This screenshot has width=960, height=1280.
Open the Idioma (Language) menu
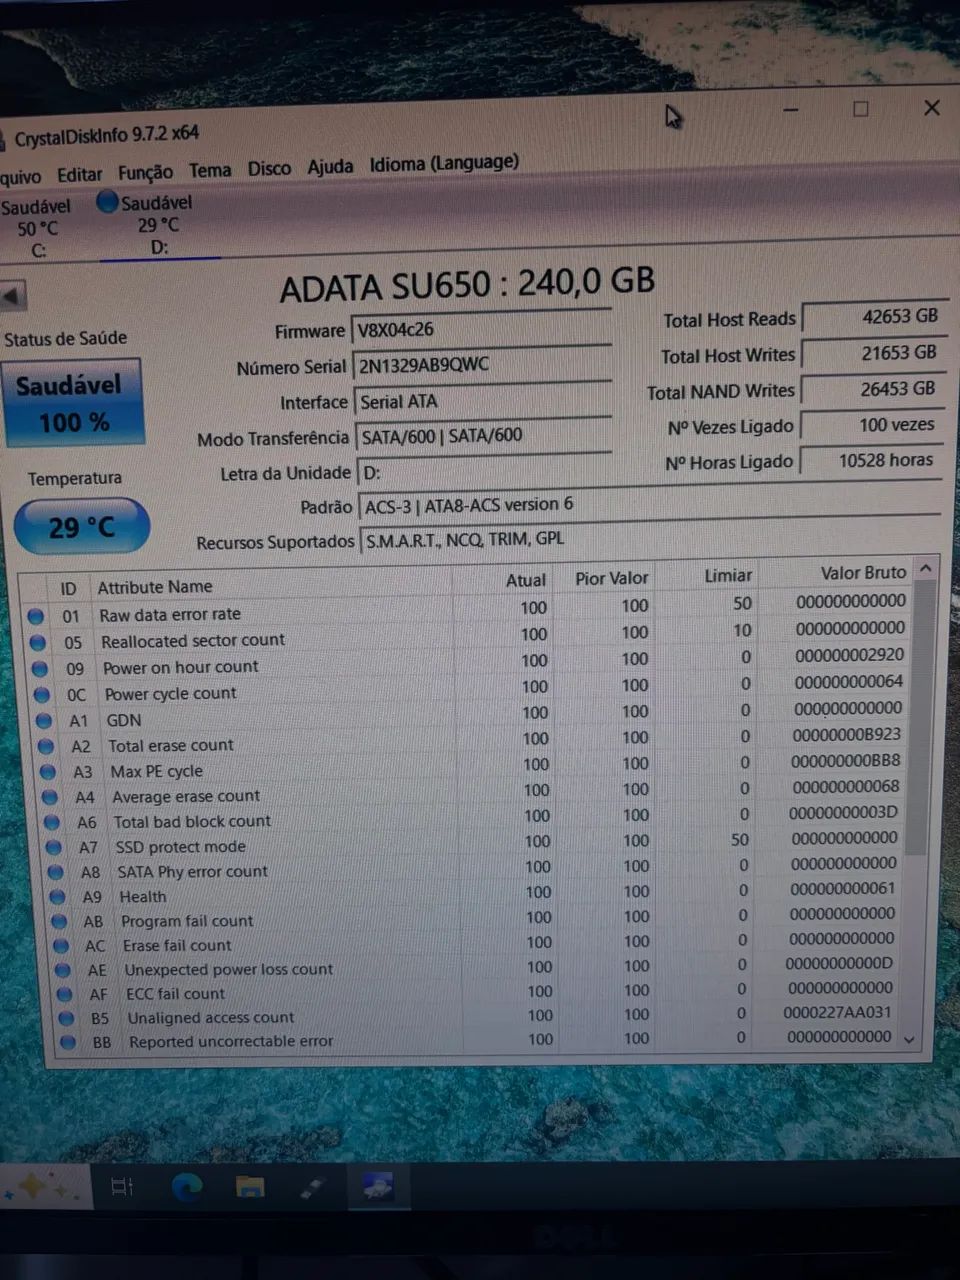(x=444, y=163)
